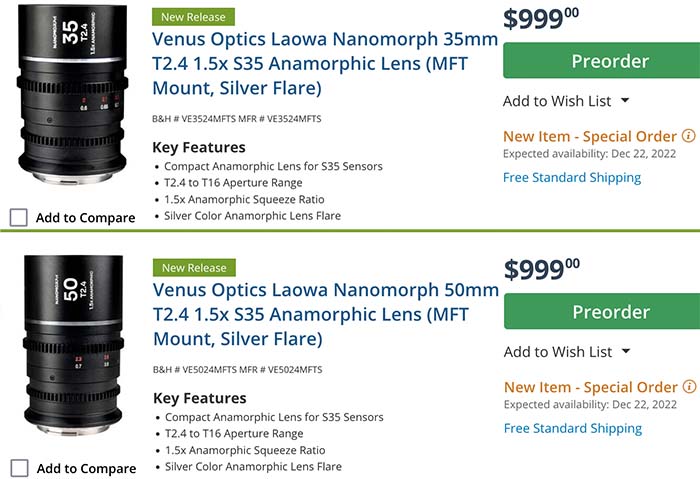Click New Item - Special Order on 35mm
700x479 pixels.
tap(590, 136)
